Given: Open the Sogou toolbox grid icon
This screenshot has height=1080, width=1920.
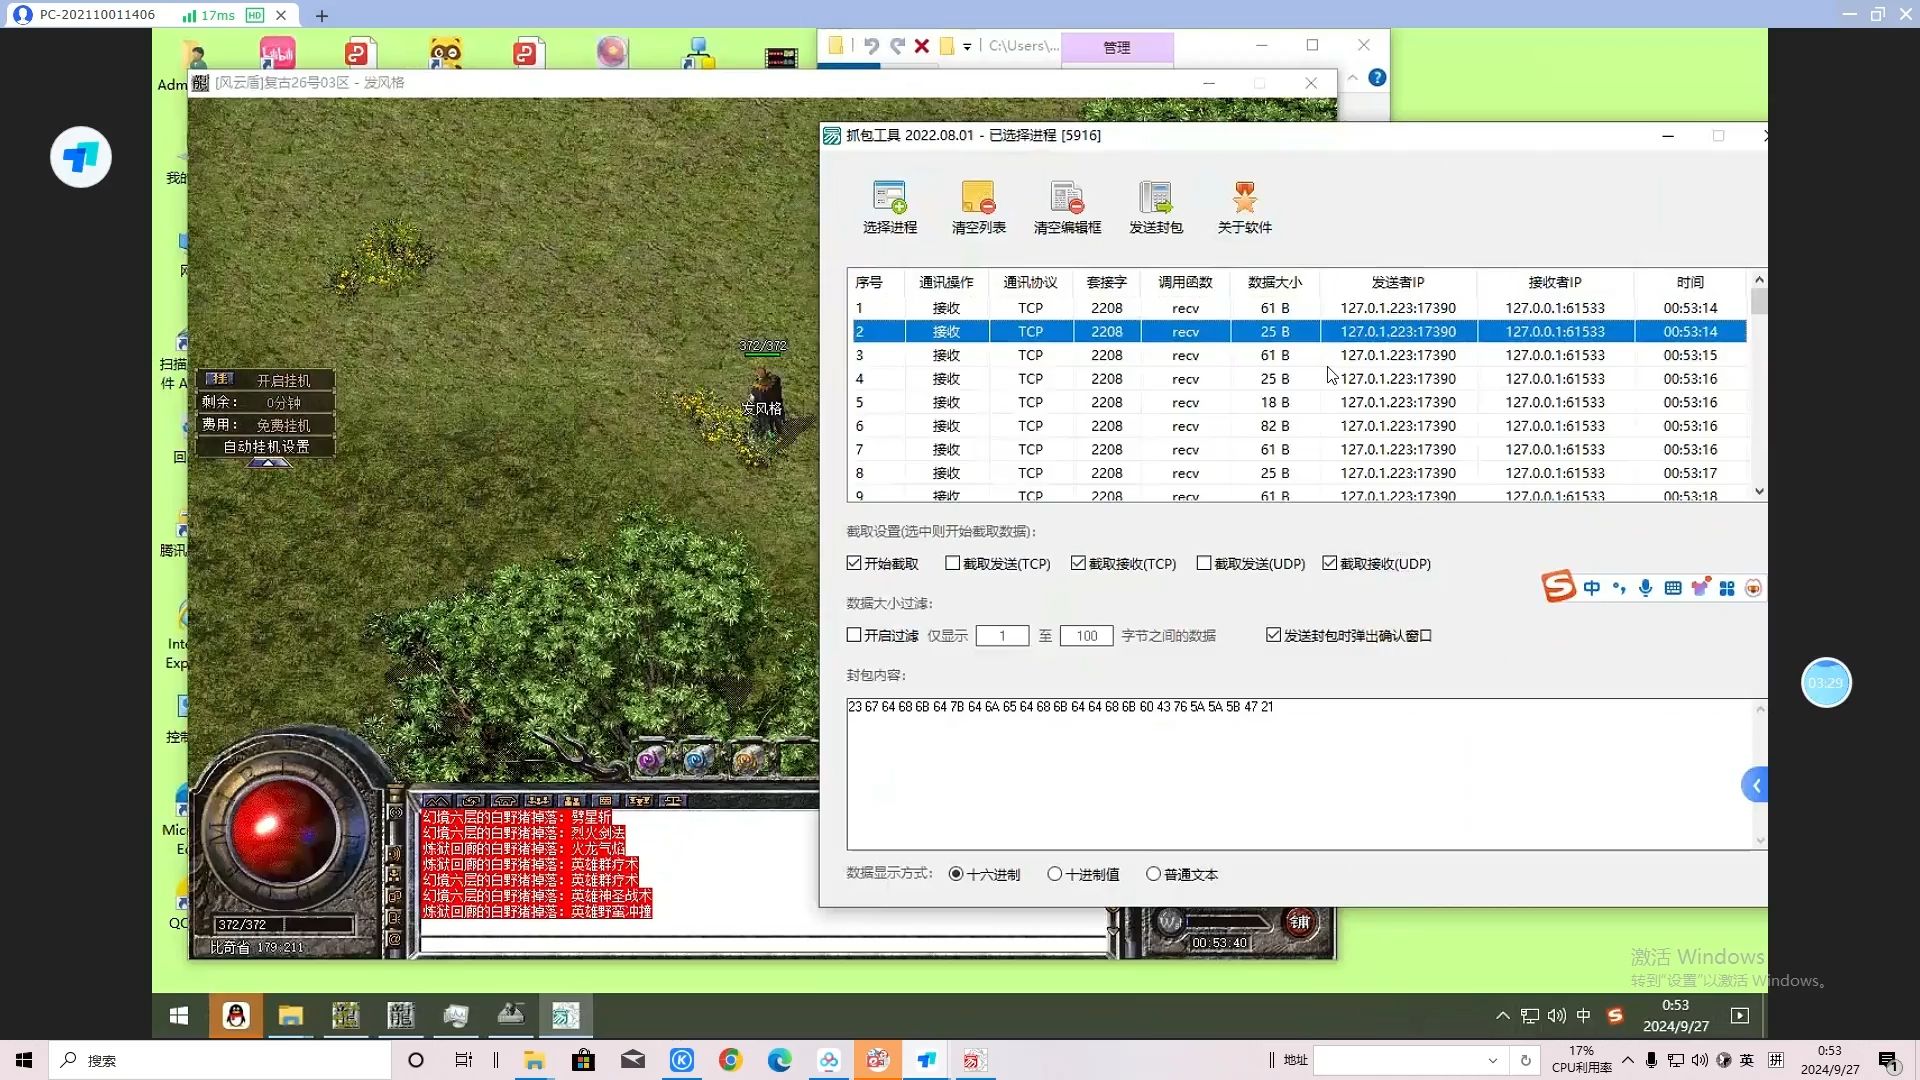Looking at the screenshot, I should [x=1727, y=588].
